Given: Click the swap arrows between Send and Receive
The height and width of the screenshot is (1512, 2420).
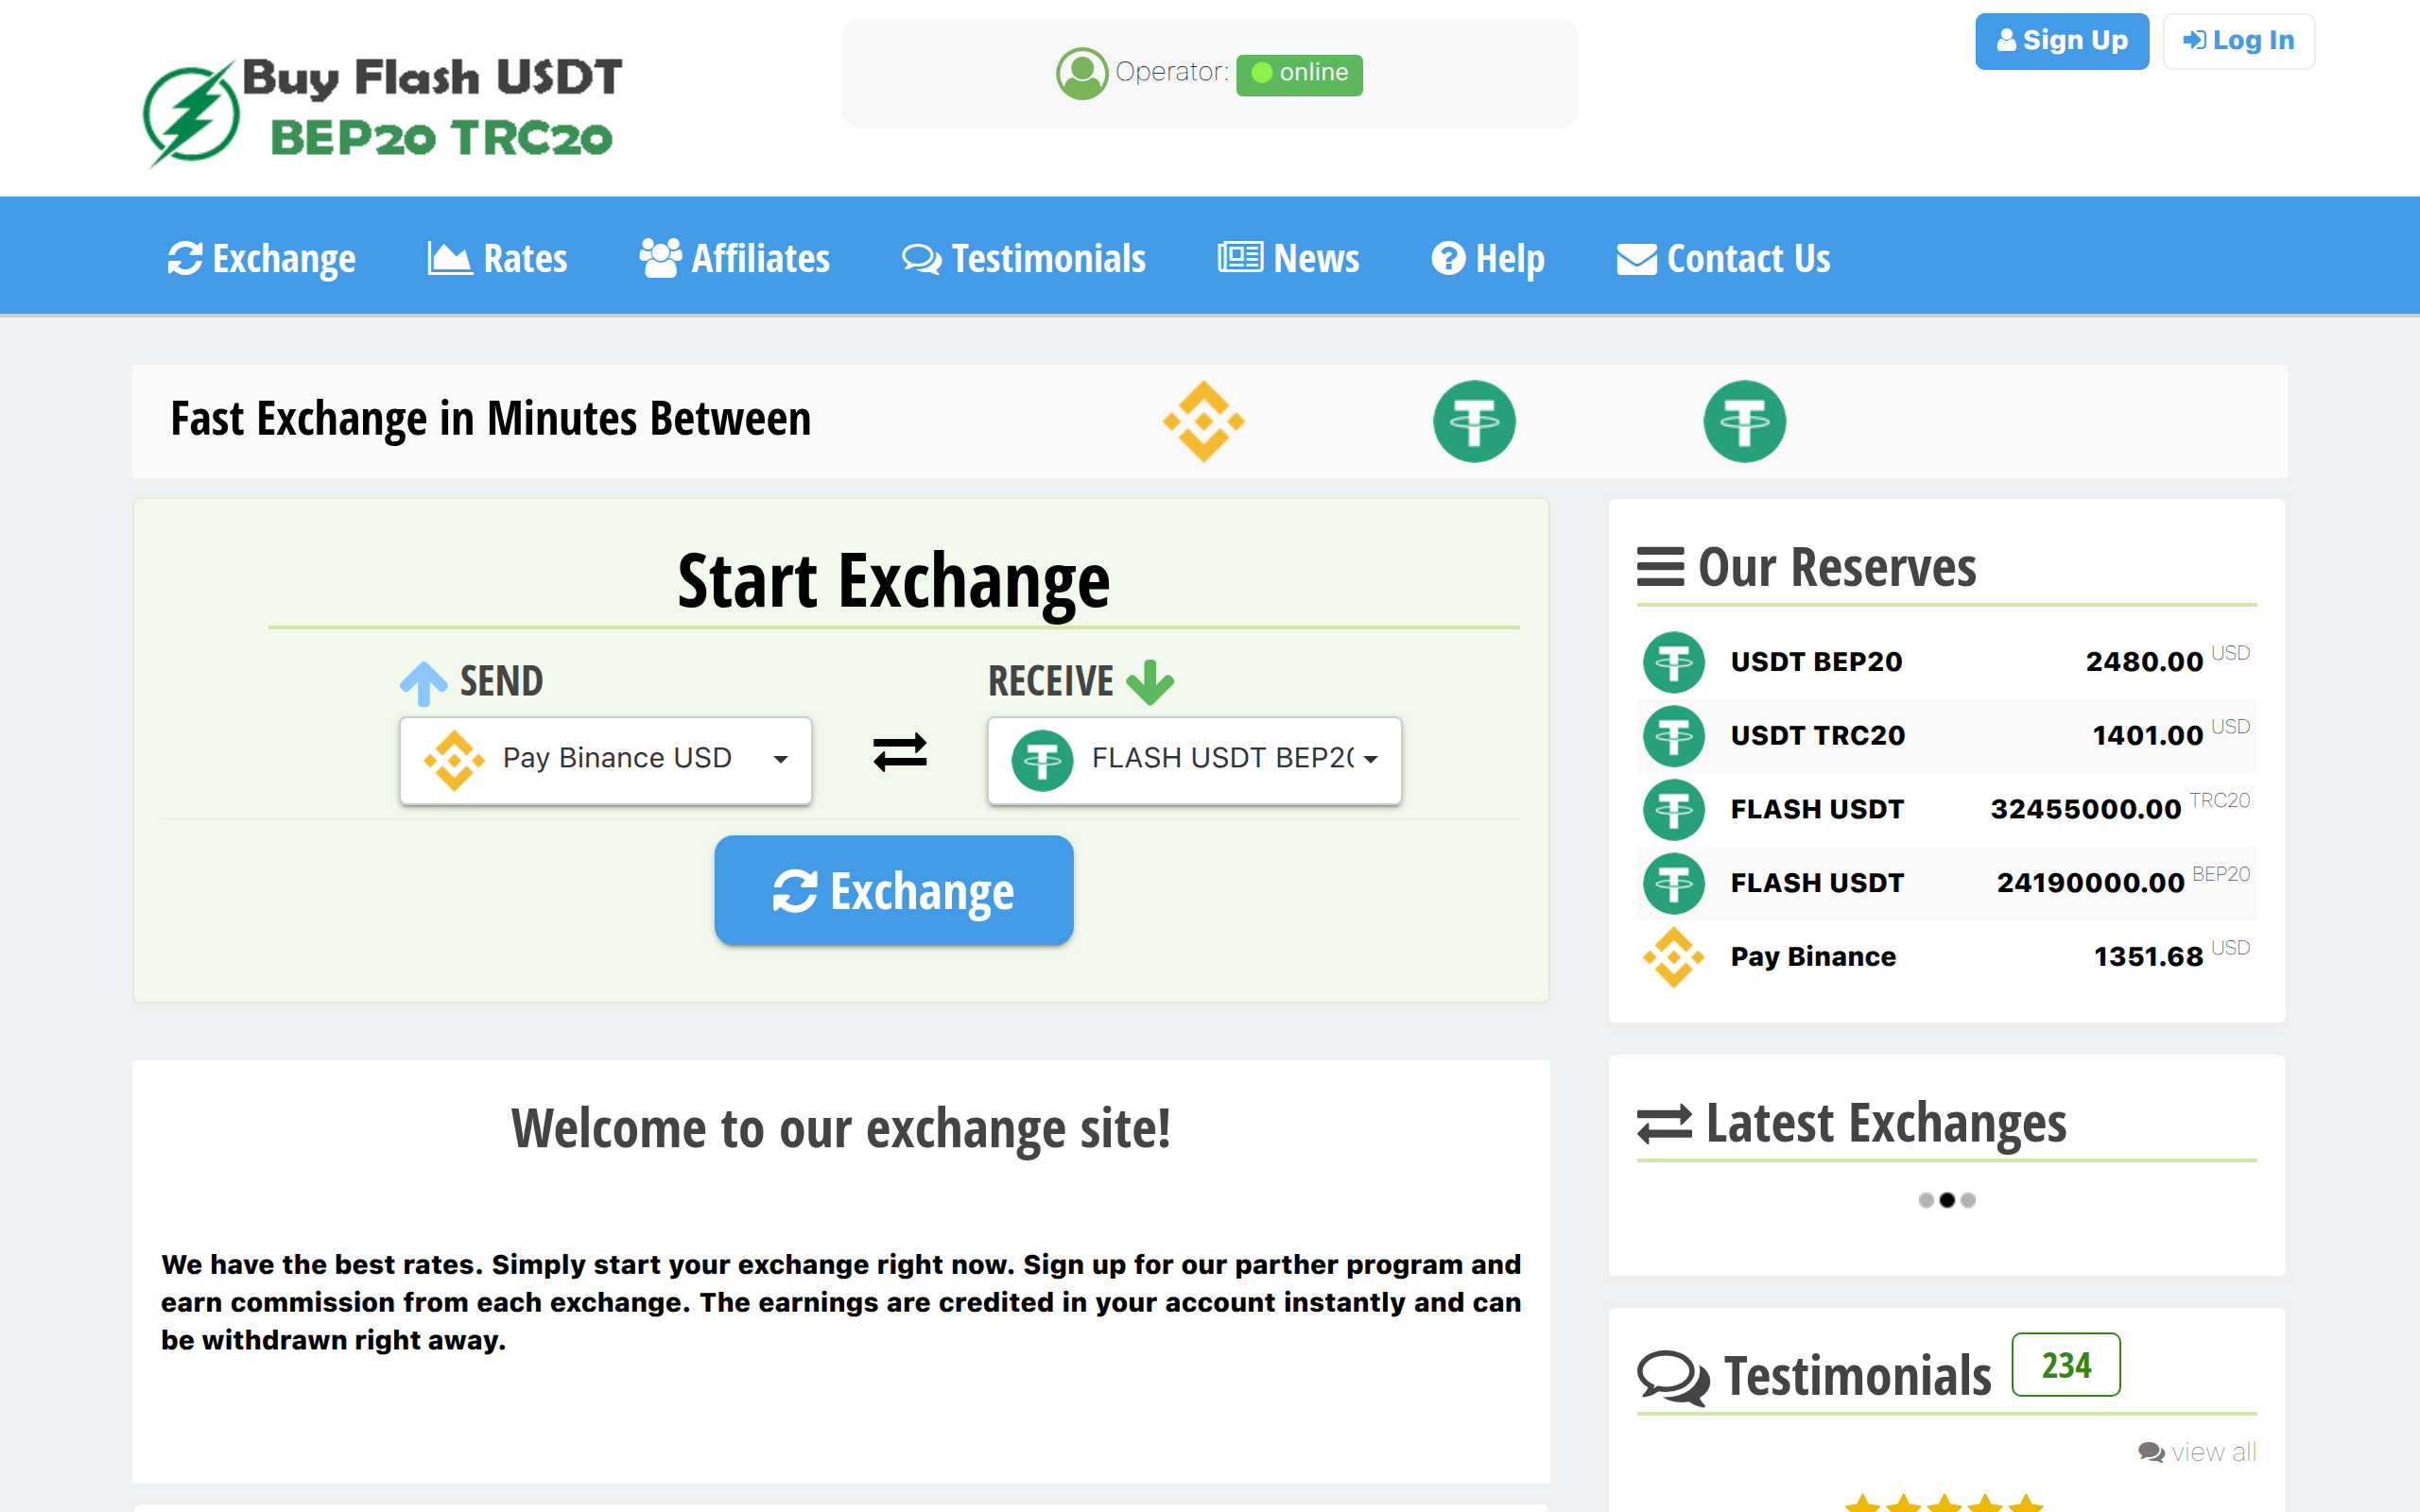Looking at the screenshot, I should pos(899,753).
